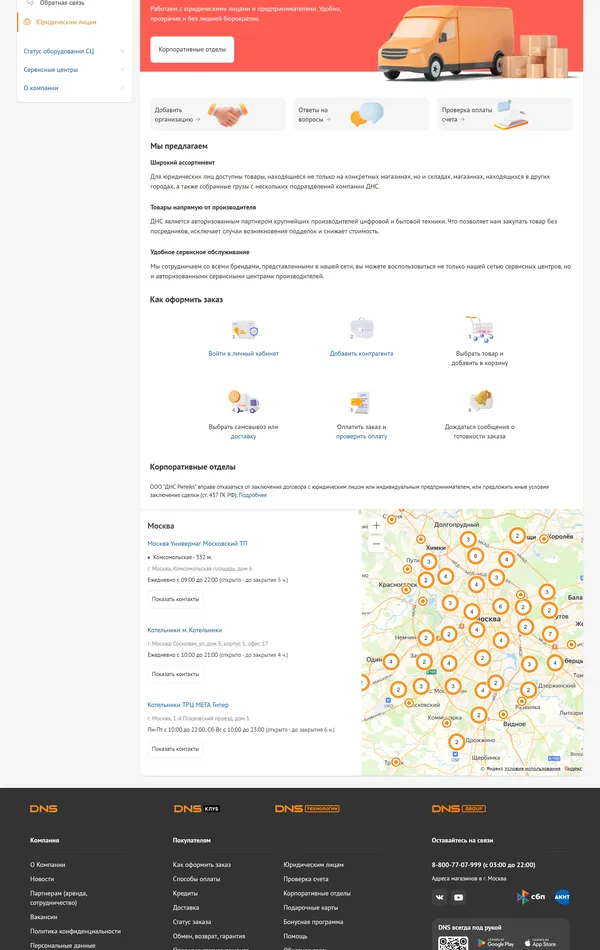This screenshot has height=950, width=600.
Task: Open Адреса магазинов в г. Москва link
Action: click(x=468, y=879)
